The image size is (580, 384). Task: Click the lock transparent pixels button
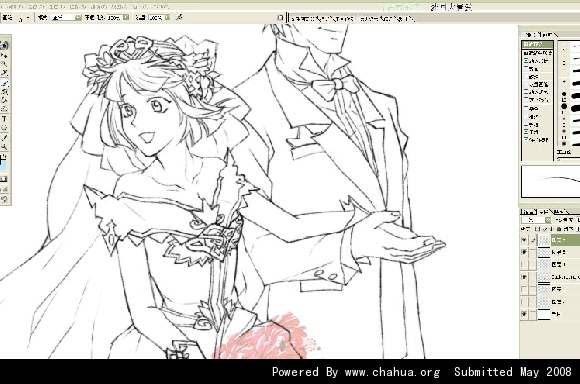[x=537, y=229]
